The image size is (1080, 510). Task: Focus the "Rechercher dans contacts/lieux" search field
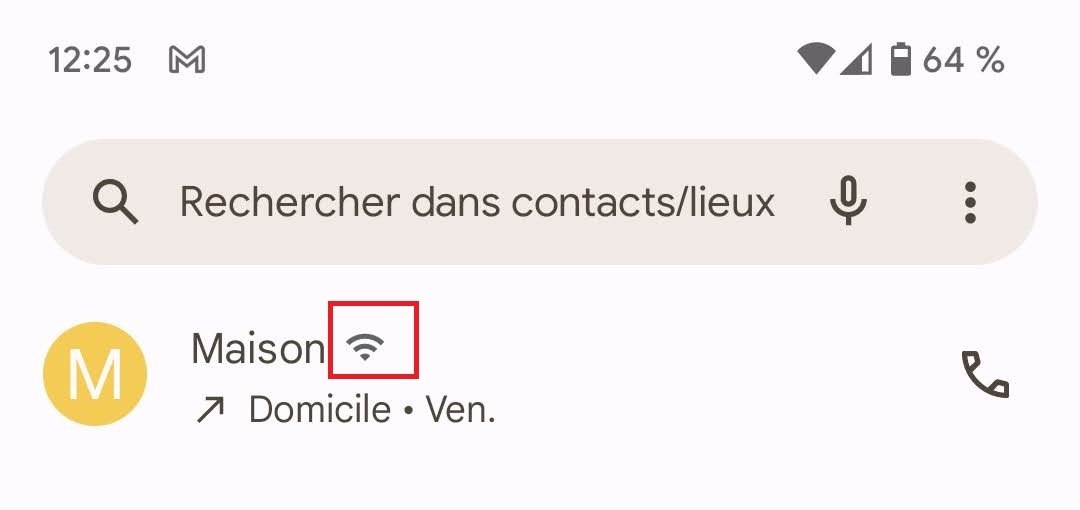[x=476, y=203]
